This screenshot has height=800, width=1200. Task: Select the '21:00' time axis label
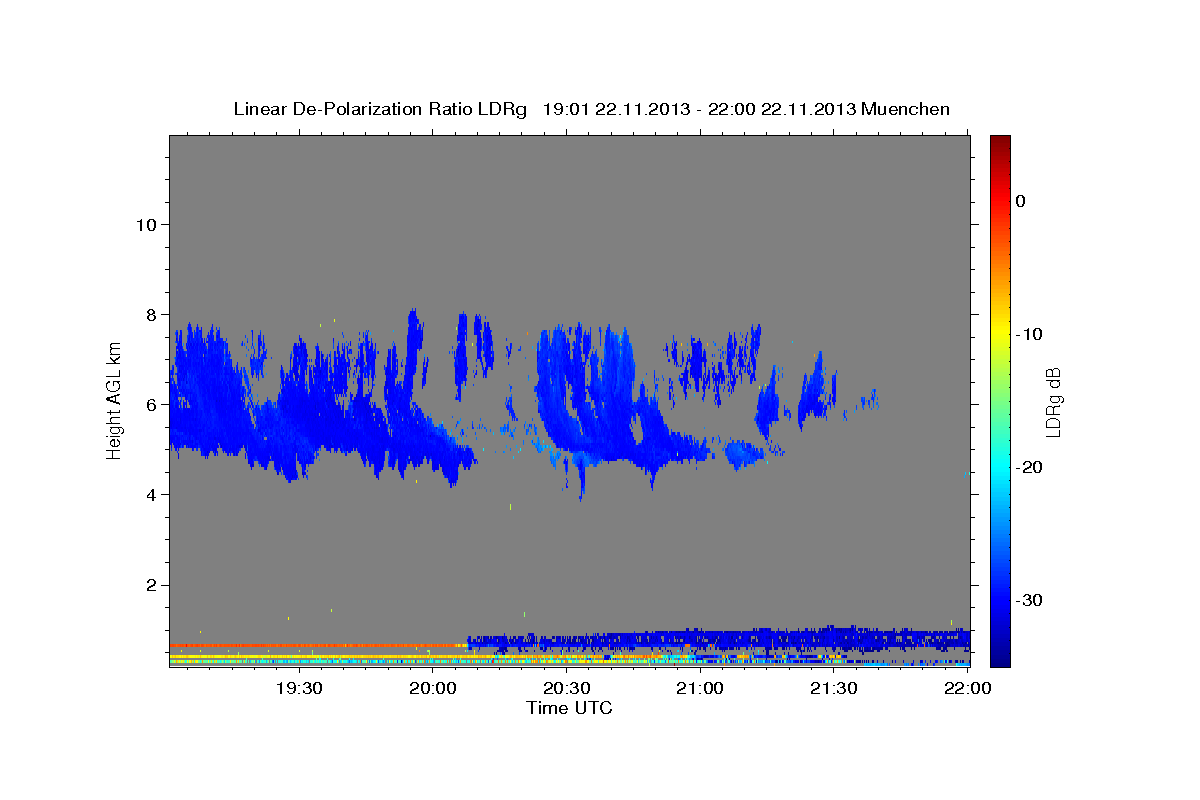click(700, 689)
